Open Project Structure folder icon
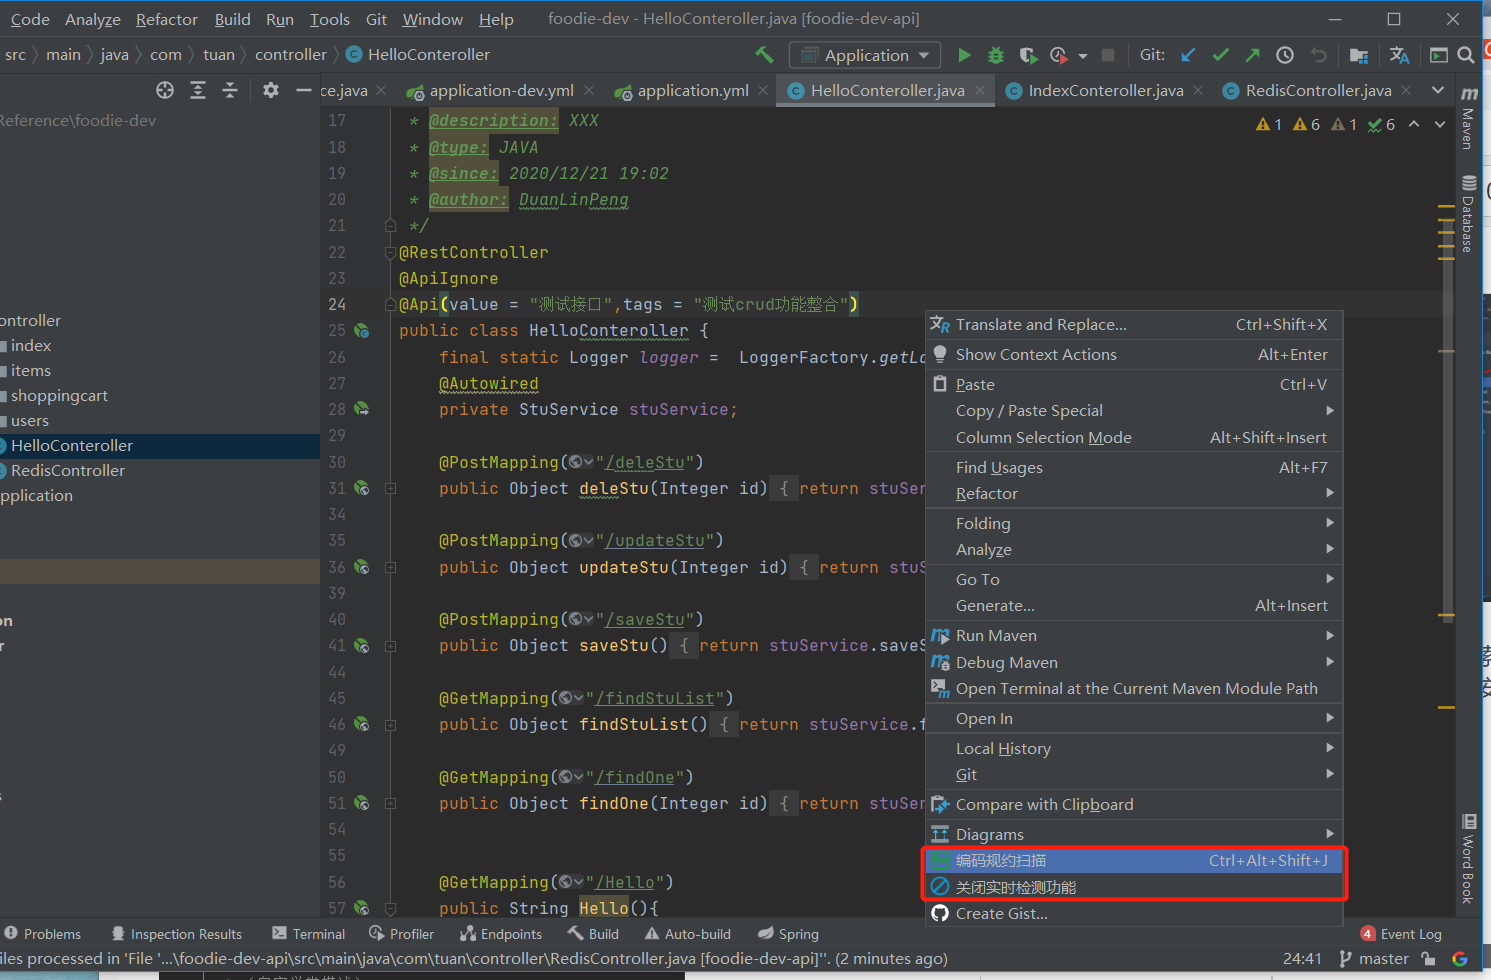The height and width of the screenshot is (980, 1491). click(x=1358, y=55)
